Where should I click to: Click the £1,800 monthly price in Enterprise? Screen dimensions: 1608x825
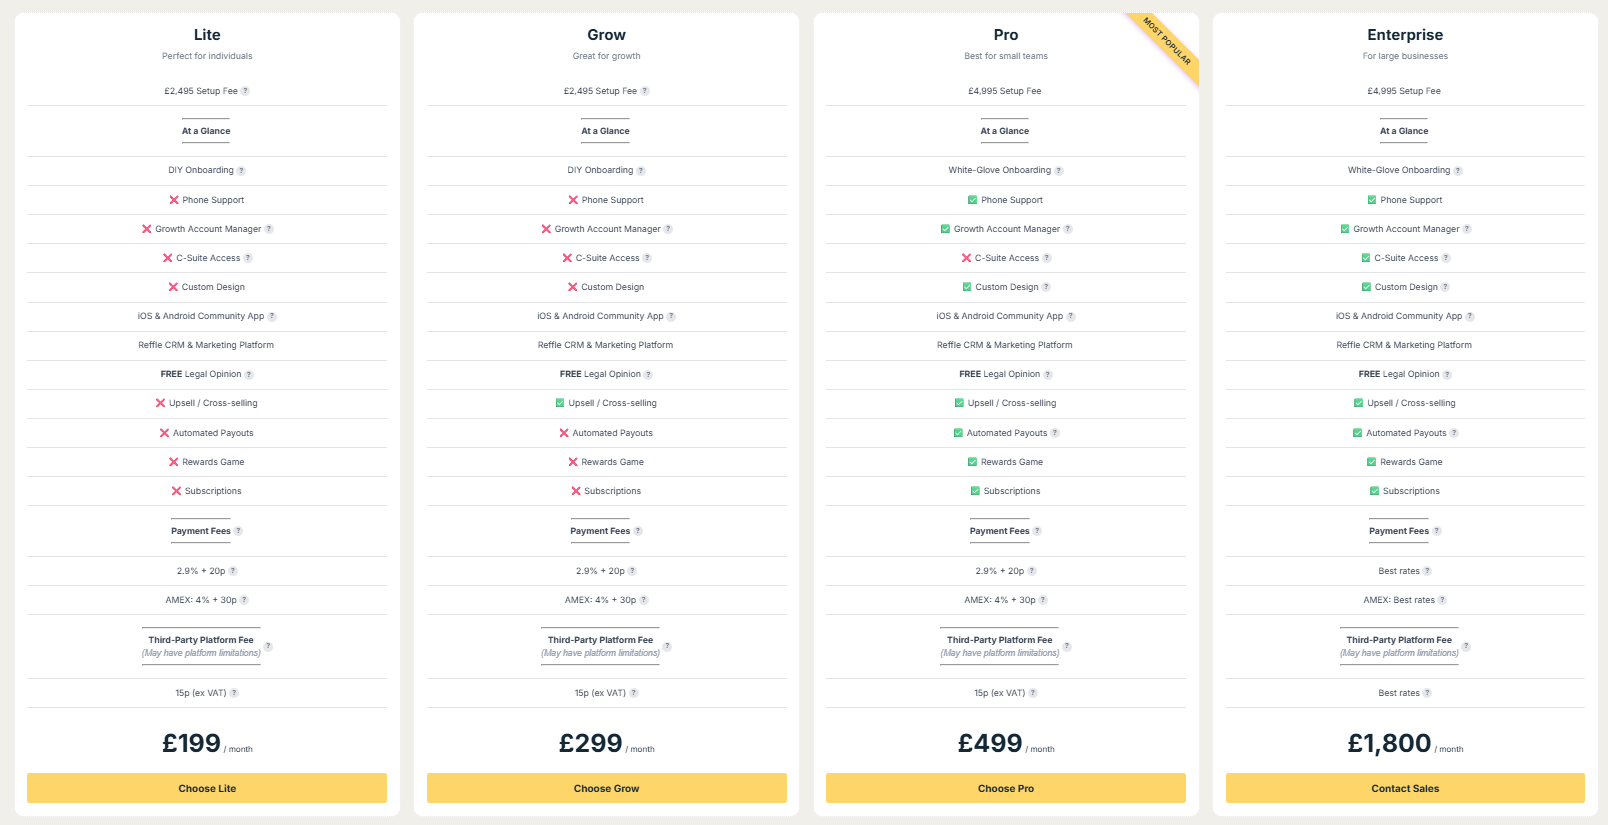click(1390, 743)
